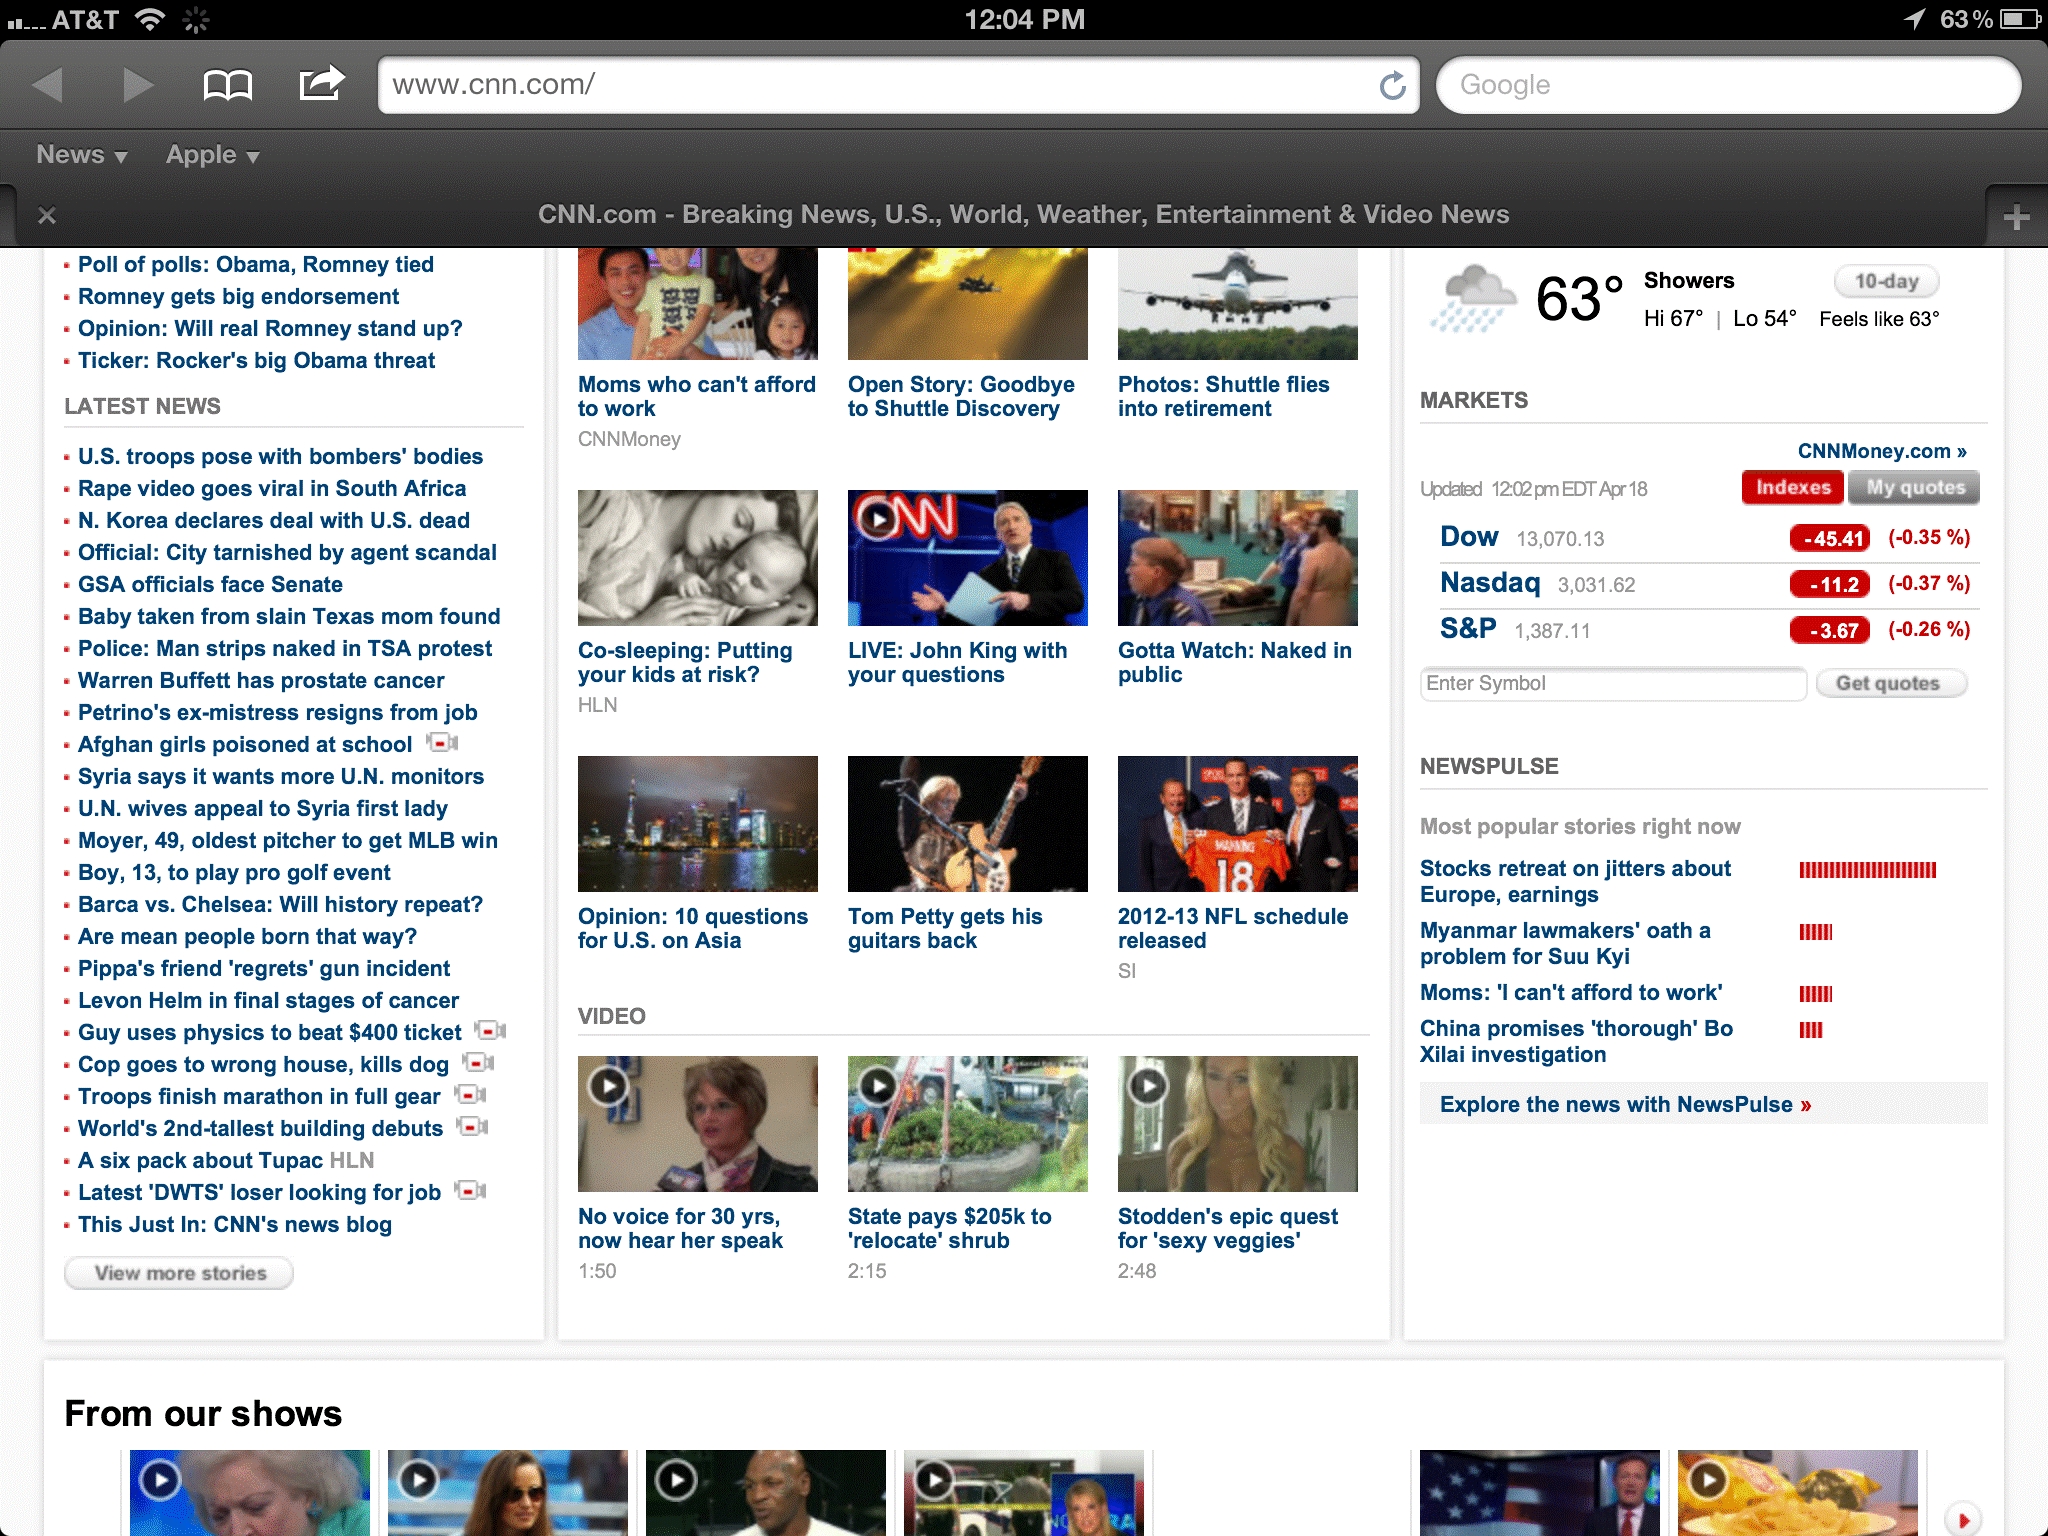Click the Nasdaq index name
Image resolution: width=2048 pixels, height=1536 pixels.
click(1490, 583)
